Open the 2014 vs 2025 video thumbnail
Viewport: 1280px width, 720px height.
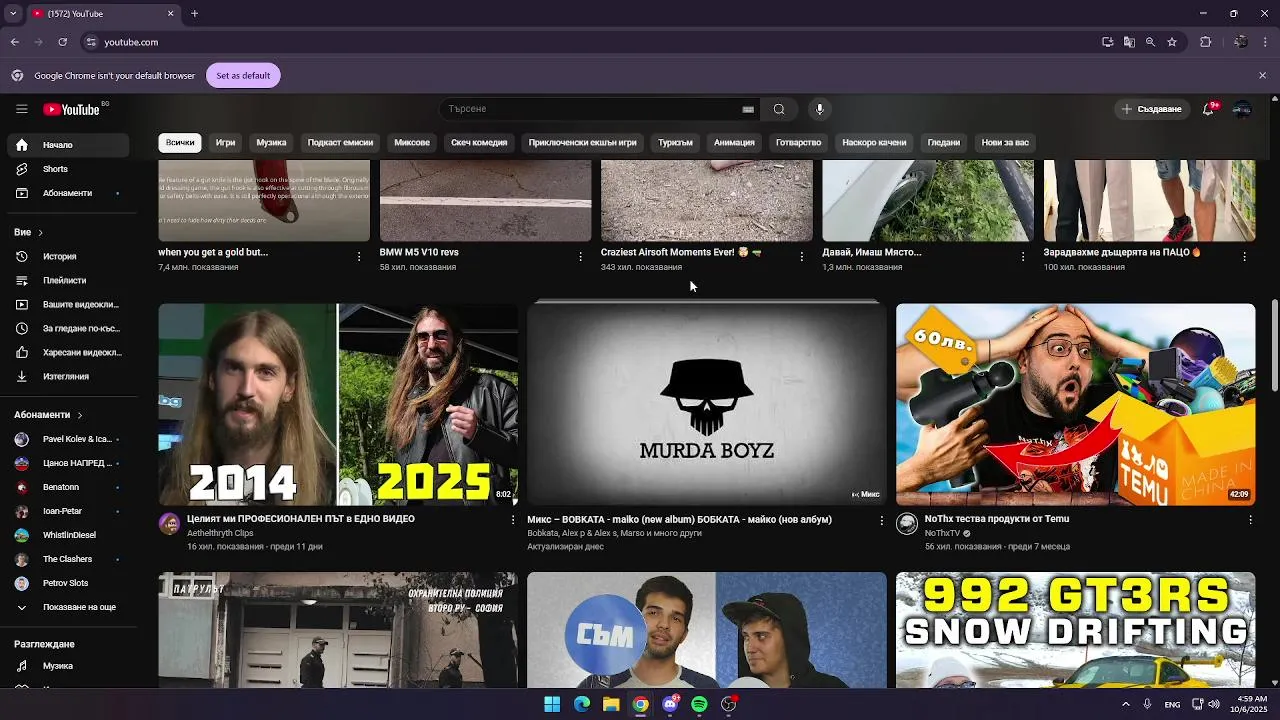pyautogui.click(x=338, y=405)
